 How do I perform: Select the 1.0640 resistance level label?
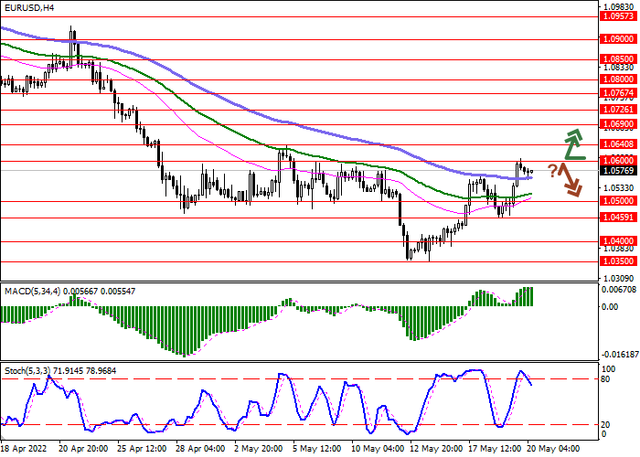pos(617,144)
